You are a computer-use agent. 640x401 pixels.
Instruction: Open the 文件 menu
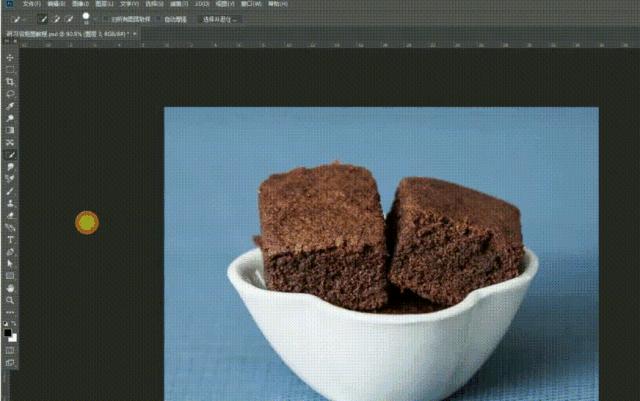[x=30, y=4]
